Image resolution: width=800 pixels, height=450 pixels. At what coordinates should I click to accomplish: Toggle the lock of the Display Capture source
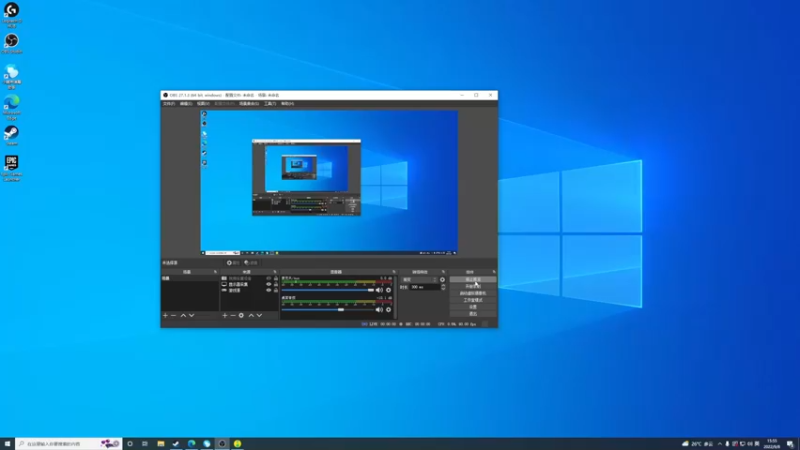point(276,284)
